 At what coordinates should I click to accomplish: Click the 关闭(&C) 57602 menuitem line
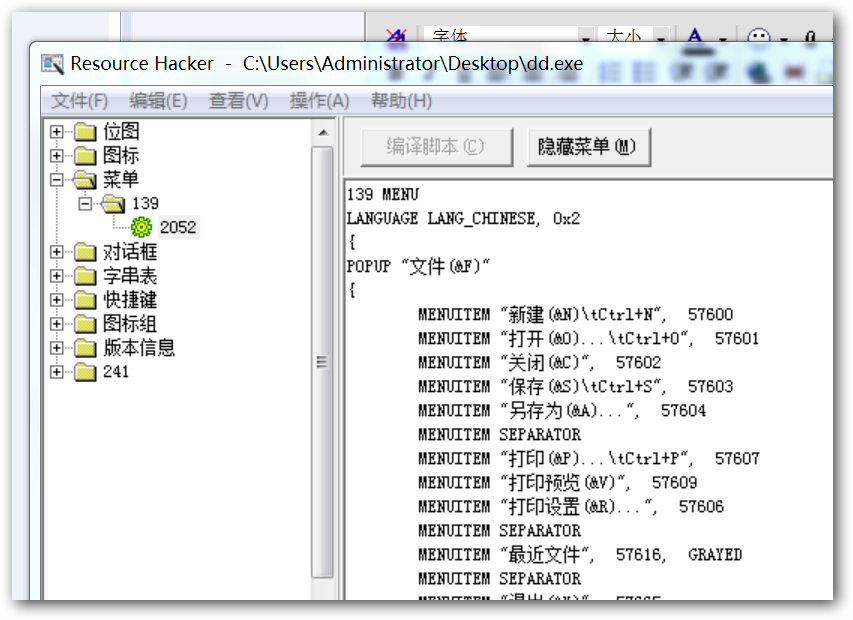tap(540, 362)
